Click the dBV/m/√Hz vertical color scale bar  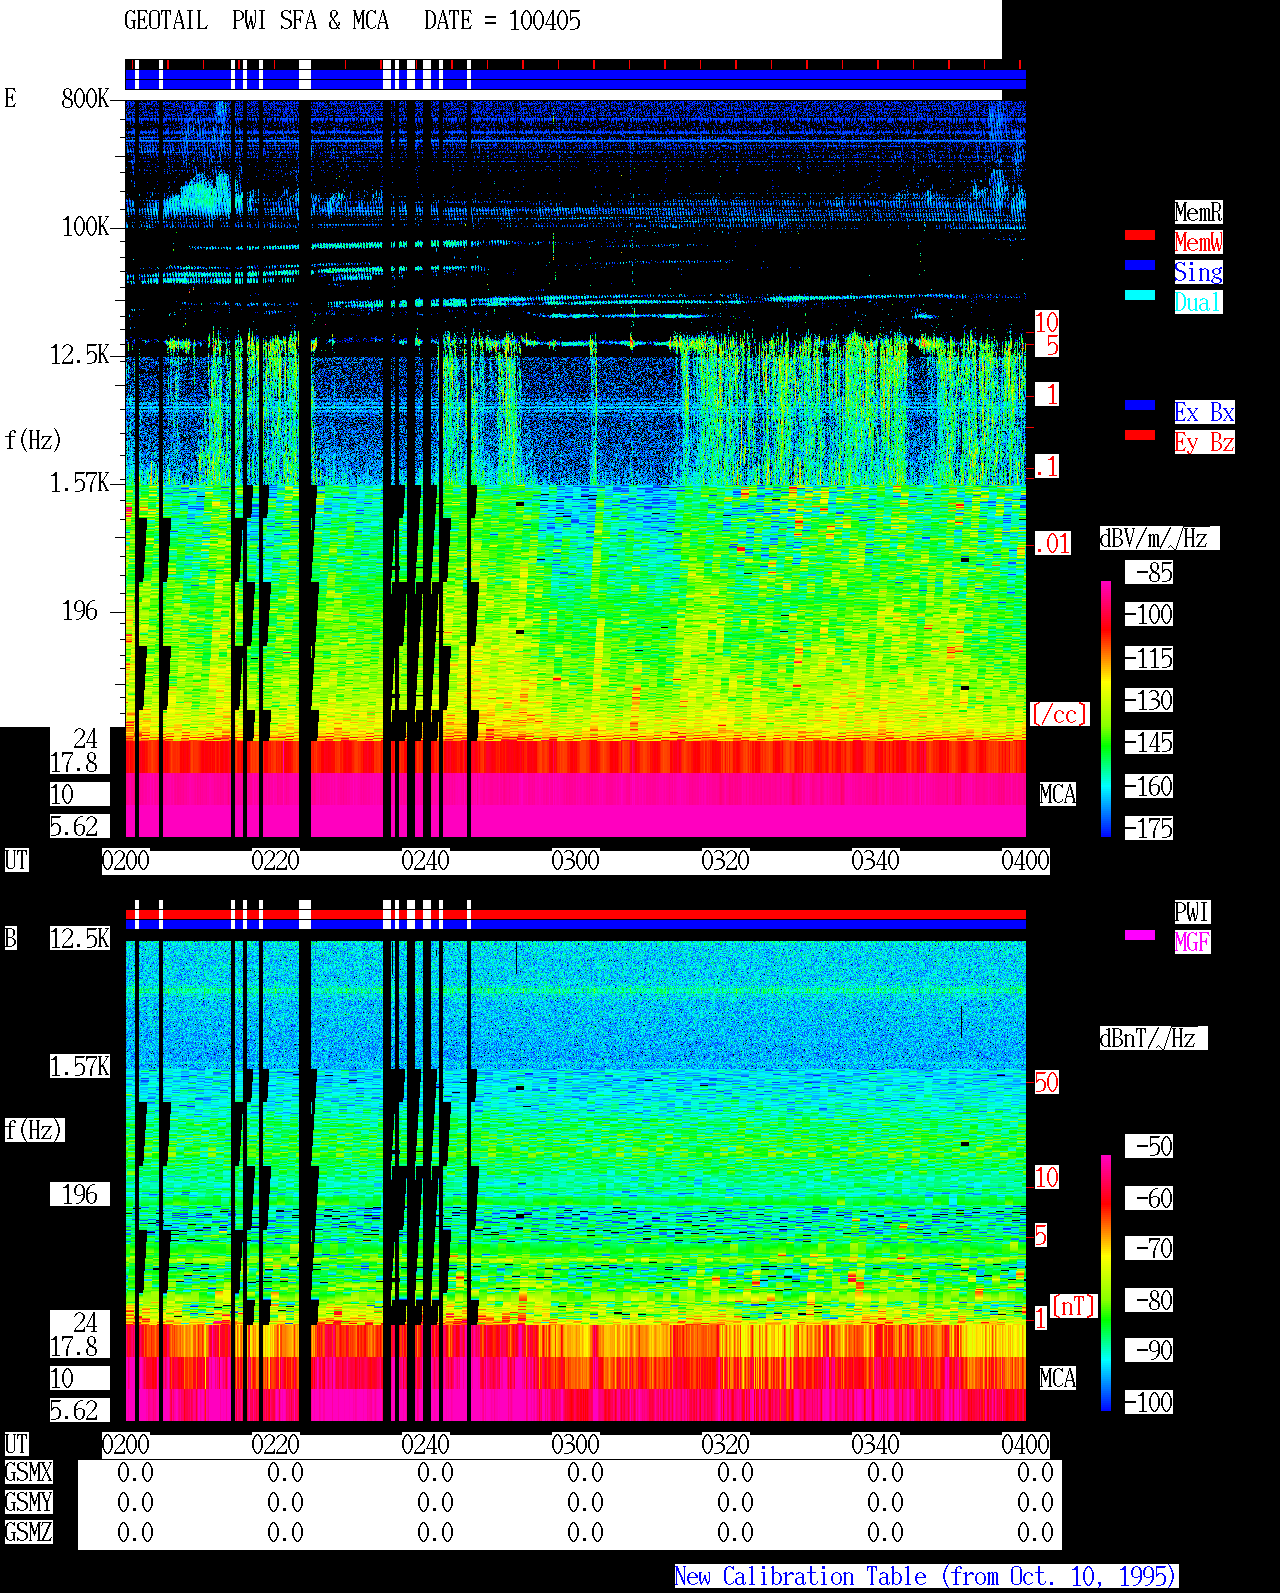click(x=1106, y=708)
